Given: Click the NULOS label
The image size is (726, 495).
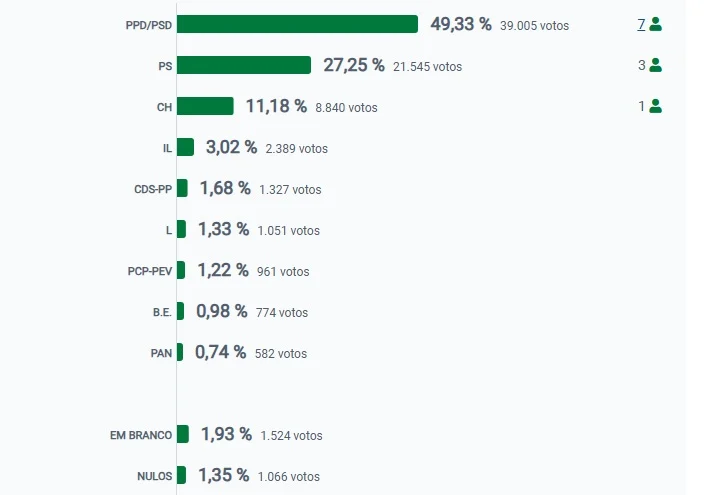Looking at the screenshot, I should (x=155, y=476).
